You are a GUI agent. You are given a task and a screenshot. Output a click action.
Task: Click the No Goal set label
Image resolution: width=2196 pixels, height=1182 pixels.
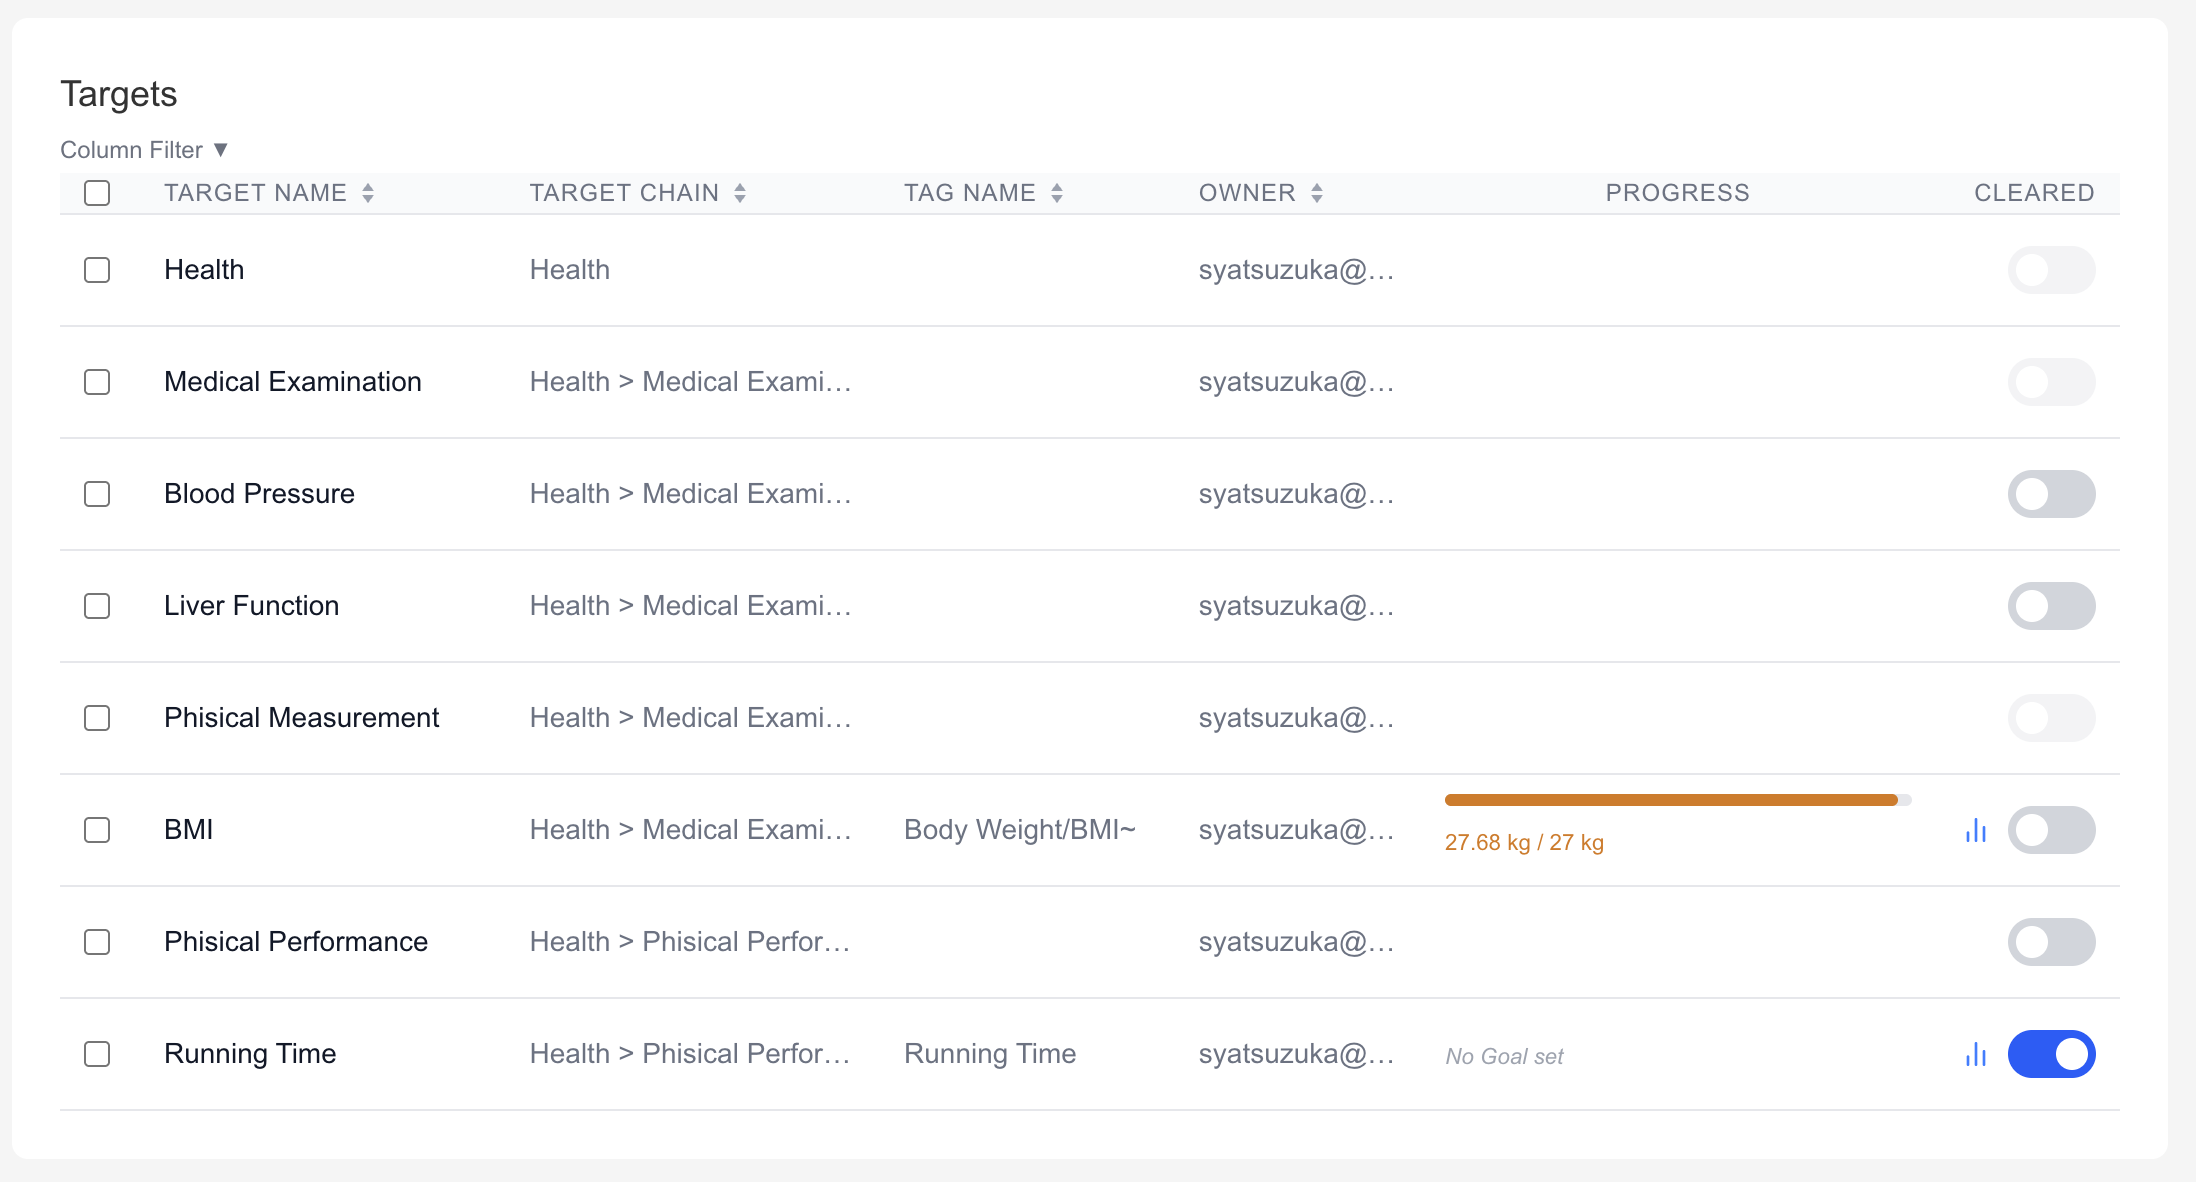1503,1056
